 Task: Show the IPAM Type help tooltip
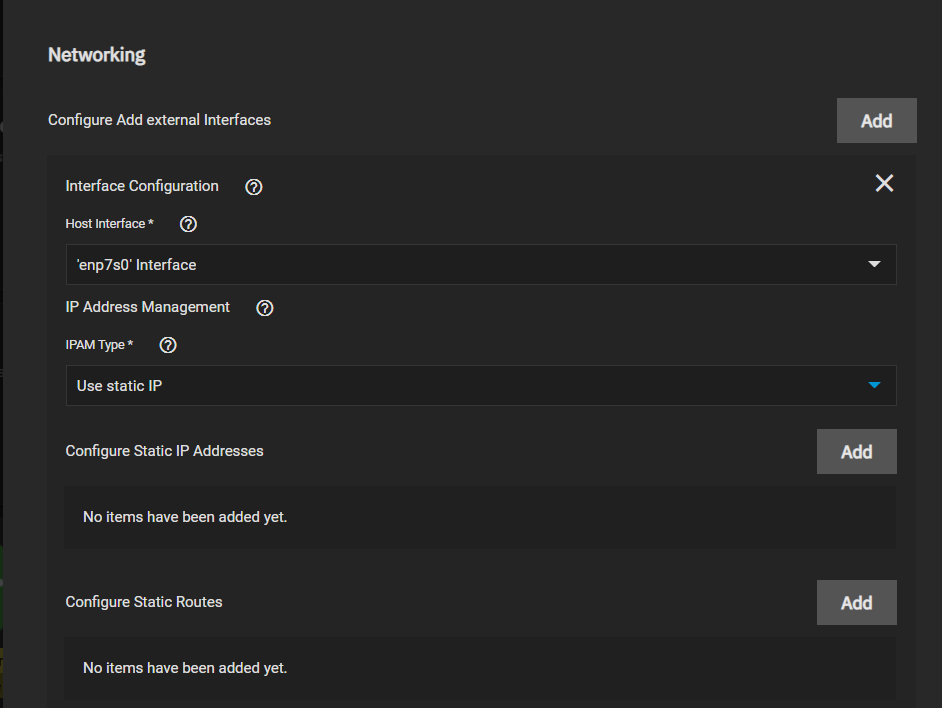(168, 345)
